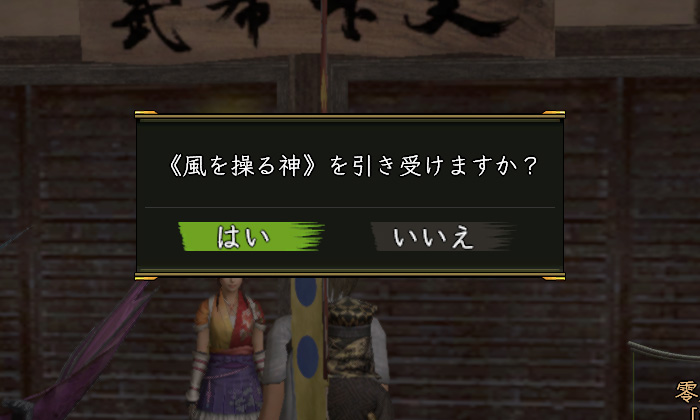Select the woman in the purple skirt
Viewport: 700px width, 420px height.
(x=227, y=348)
